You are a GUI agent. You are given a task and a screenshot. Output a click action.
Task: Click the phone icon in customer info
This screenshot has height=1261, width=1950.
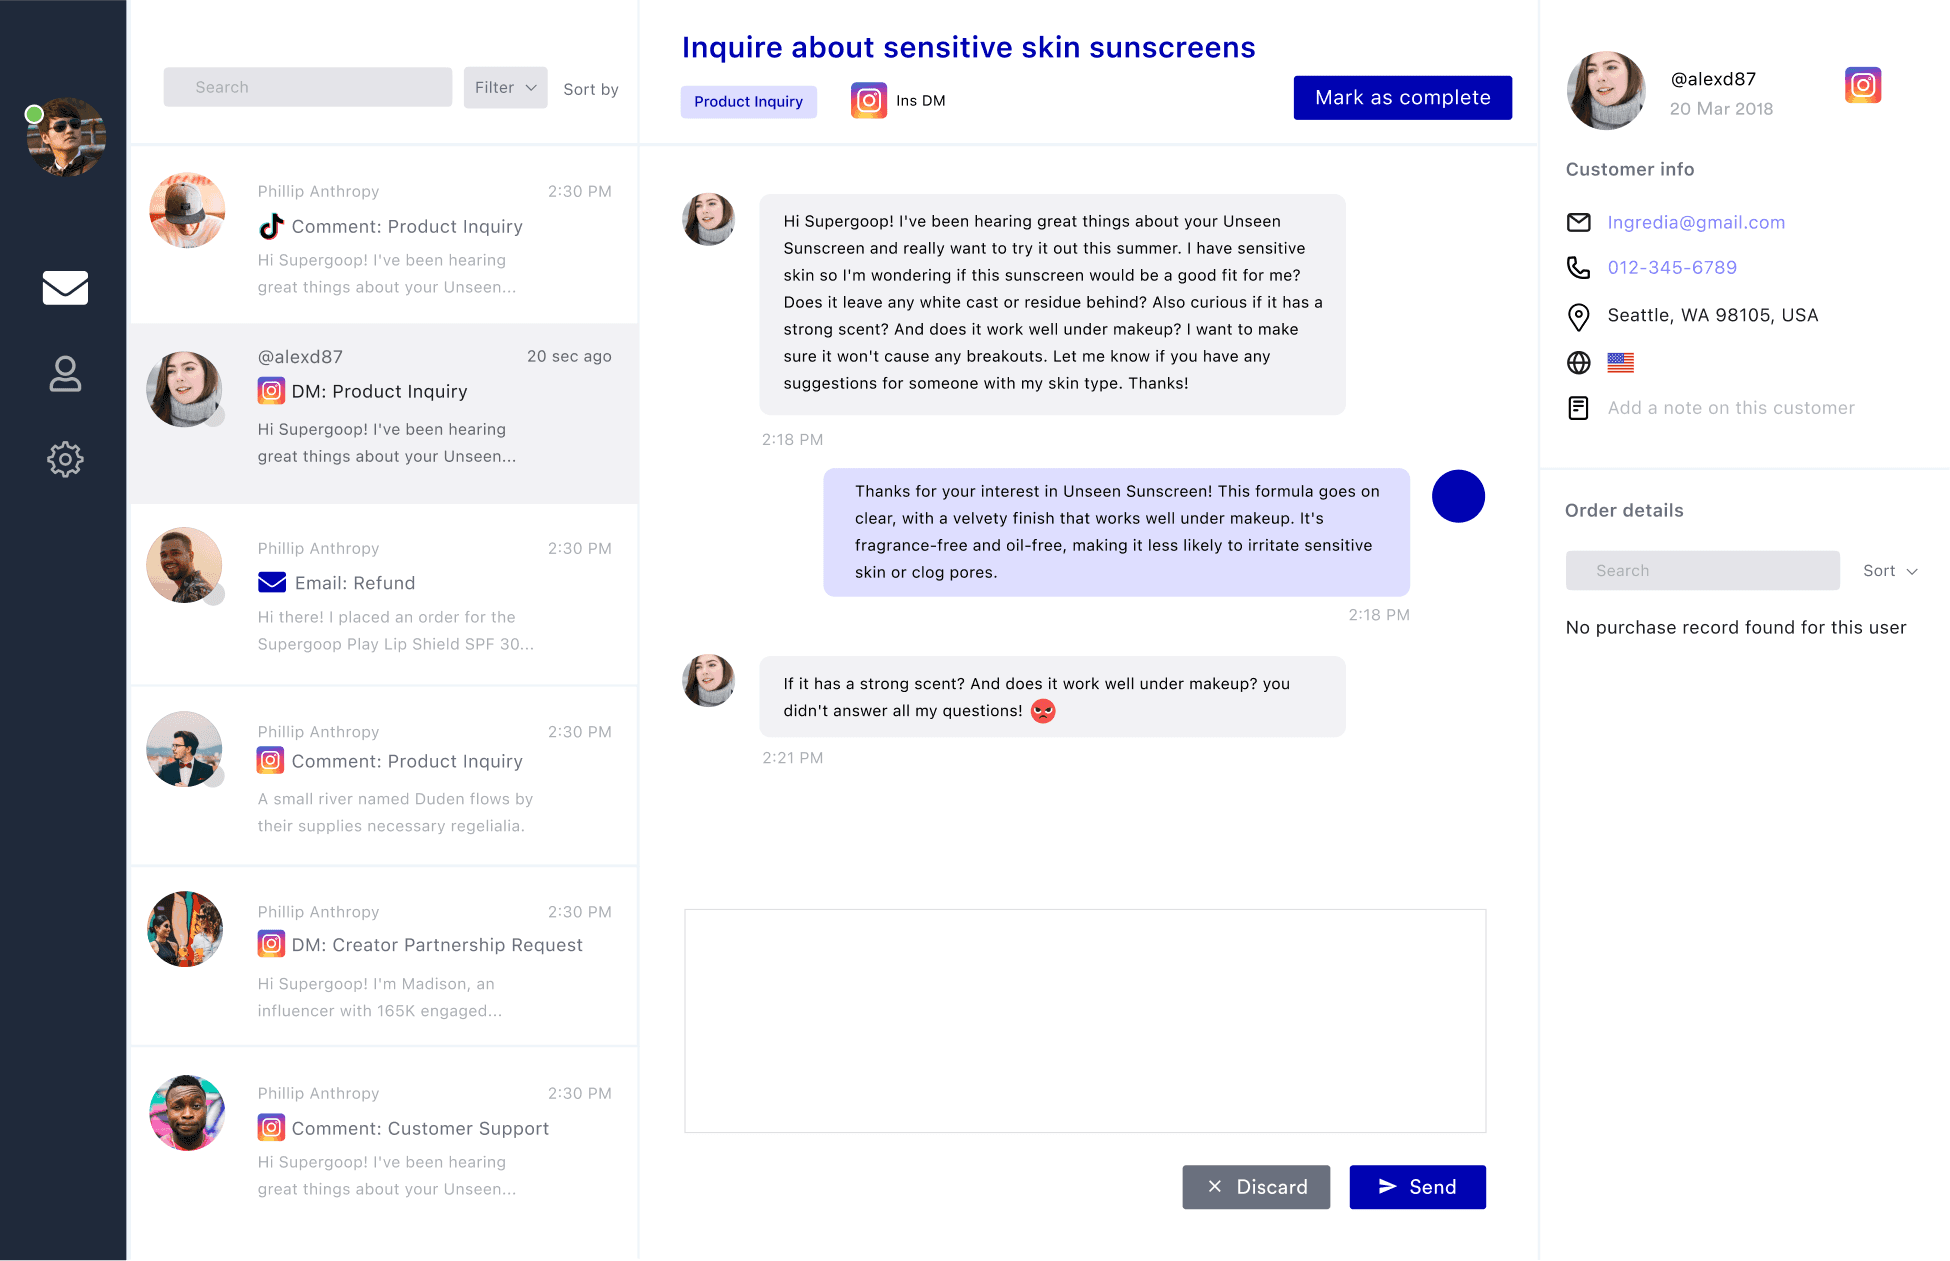point(1578,268)
